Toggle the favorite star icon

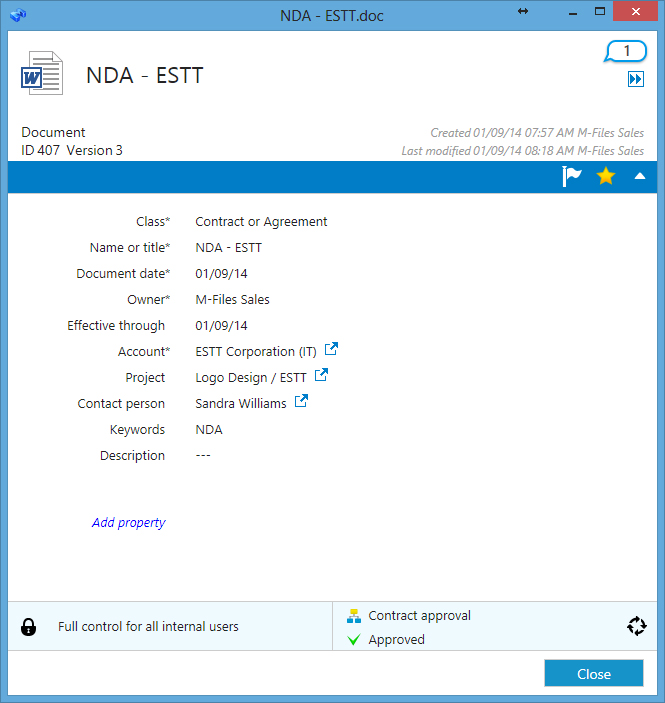[606, 177]
